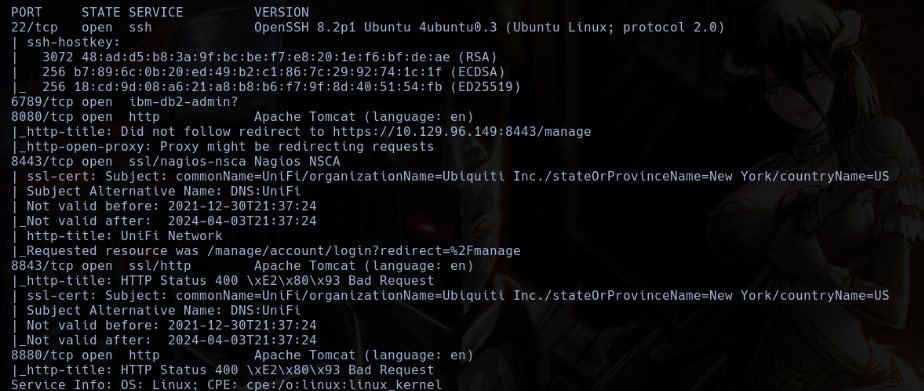924x391 pixels.
Task: Click the Service Info OS Linux line
Action: tap(226, 385)
